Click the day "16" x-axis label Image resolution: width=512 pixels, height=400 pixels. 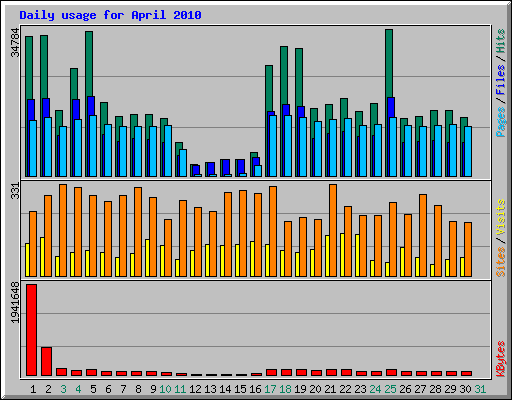255,389
